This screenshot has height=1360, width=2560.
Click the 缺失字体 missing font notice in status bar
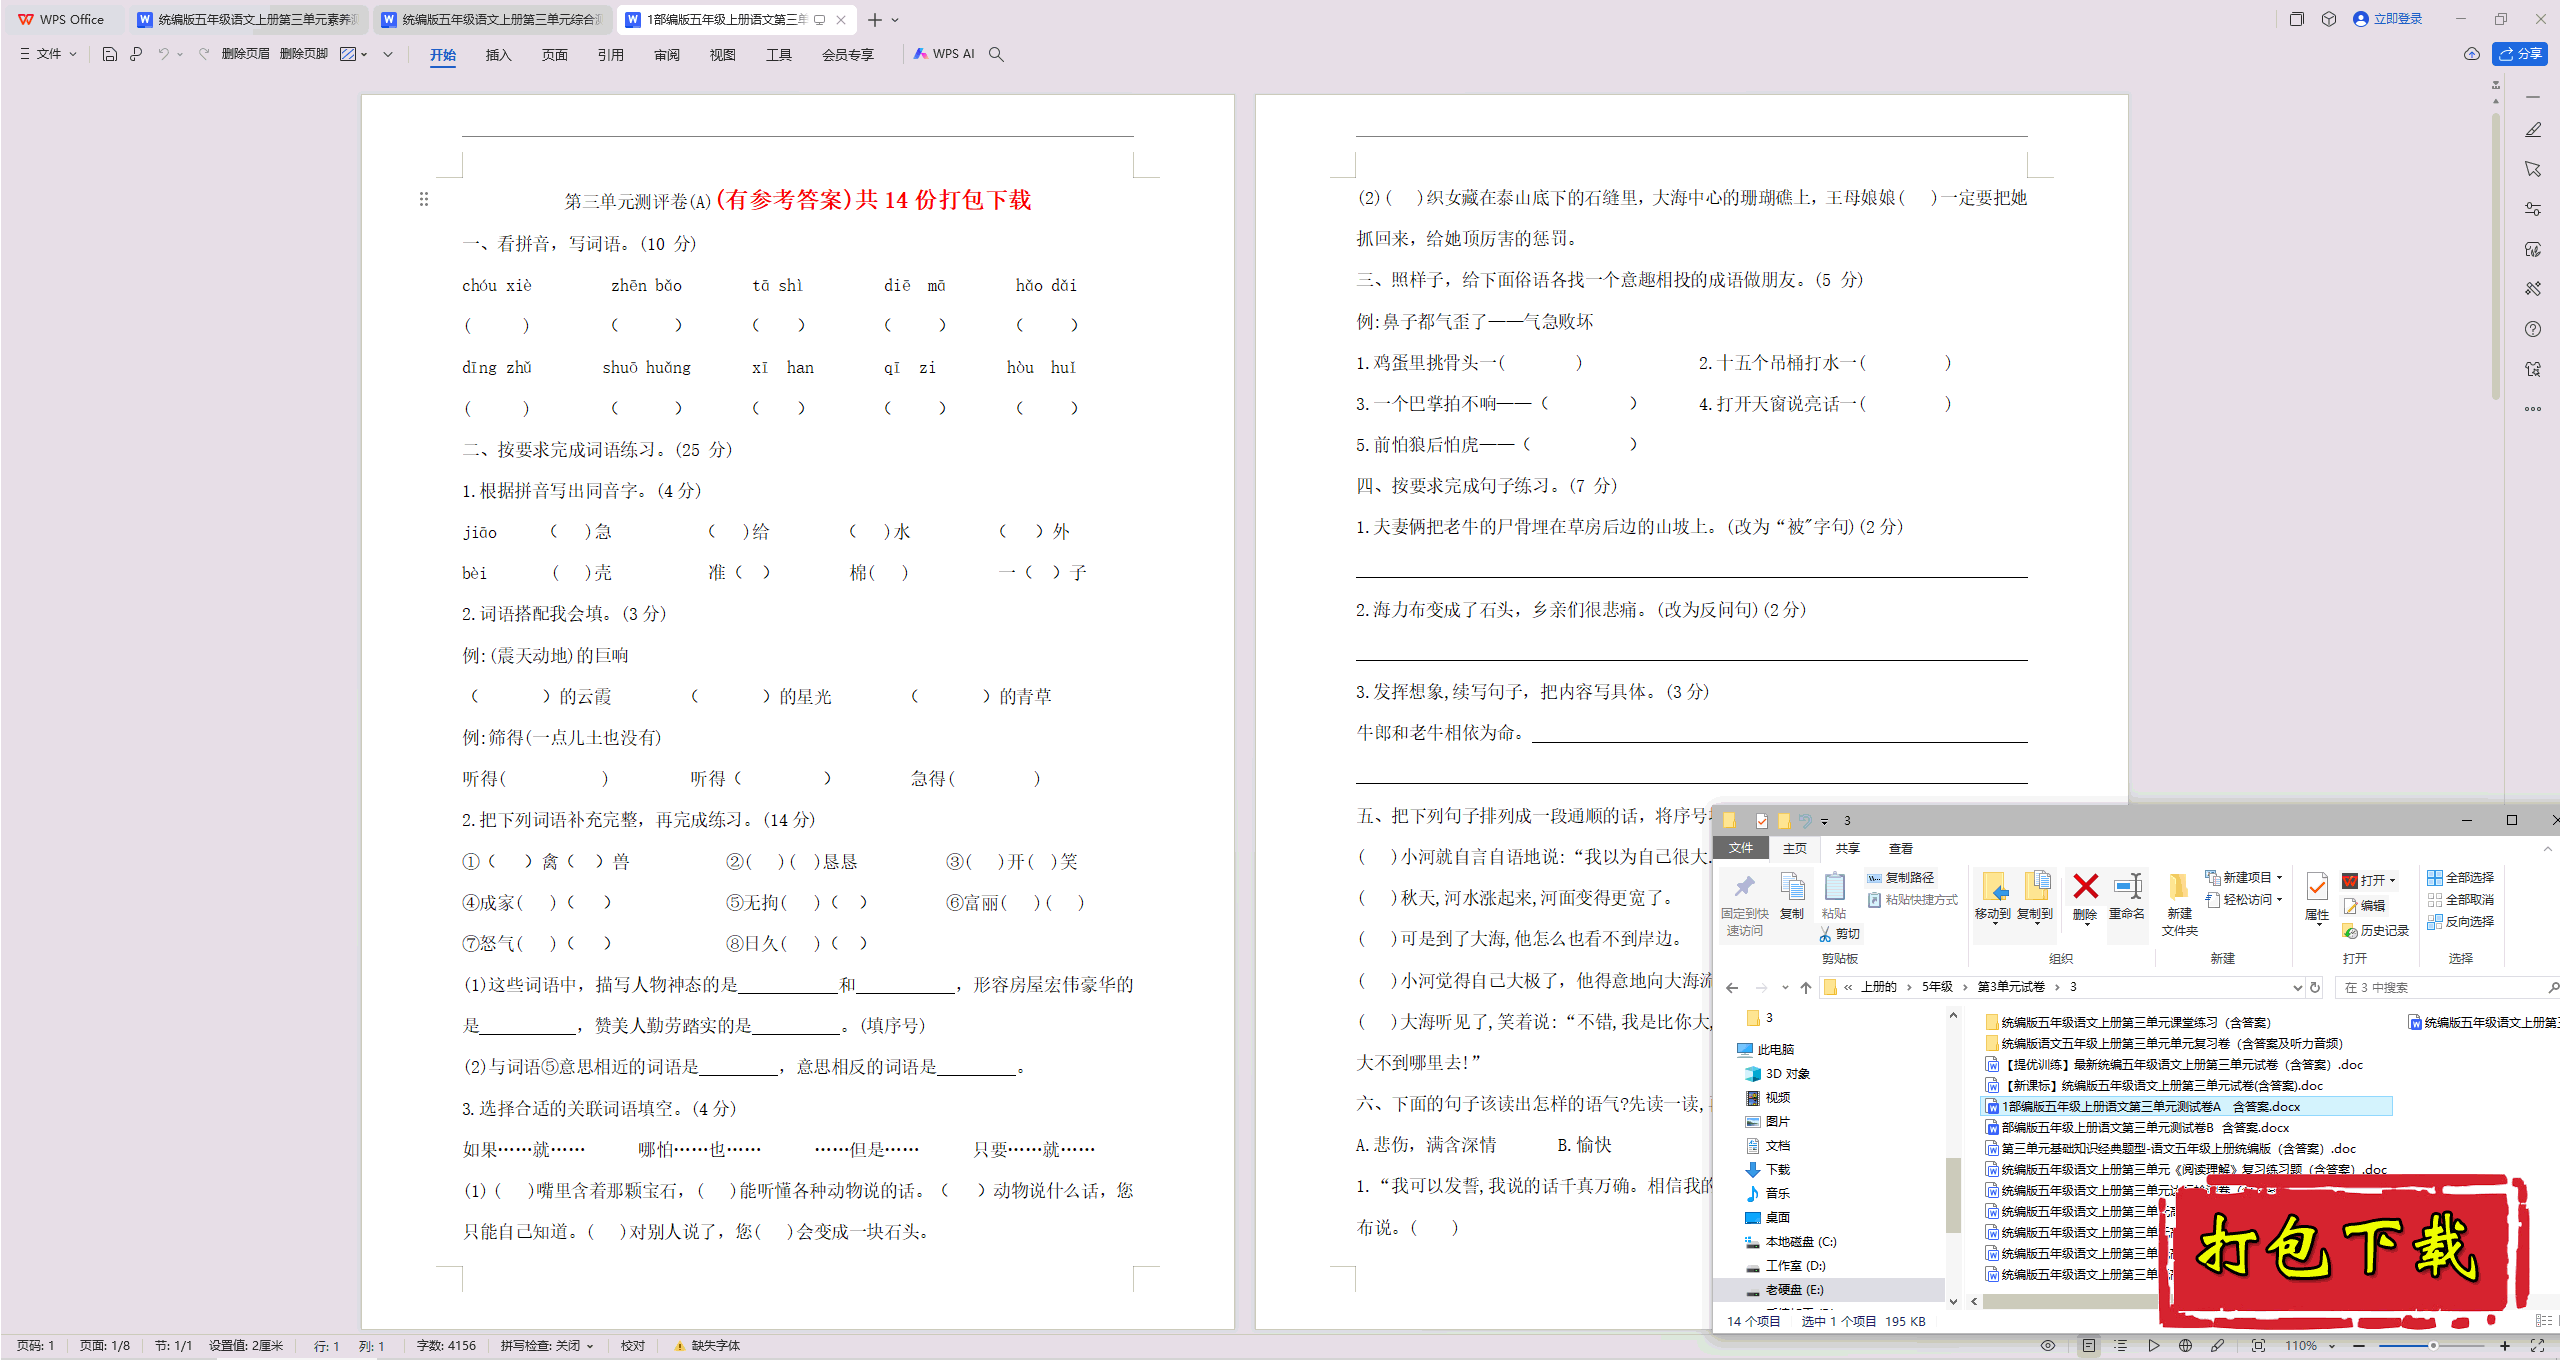(x=708, y=1346)
